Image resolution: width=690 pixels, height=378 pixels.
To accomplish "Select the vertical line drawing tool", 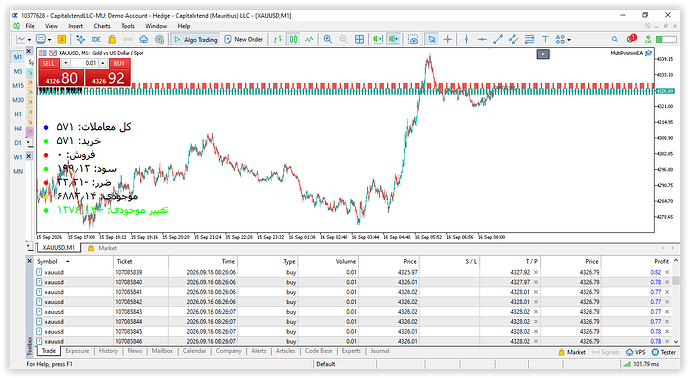I will 466,39.
